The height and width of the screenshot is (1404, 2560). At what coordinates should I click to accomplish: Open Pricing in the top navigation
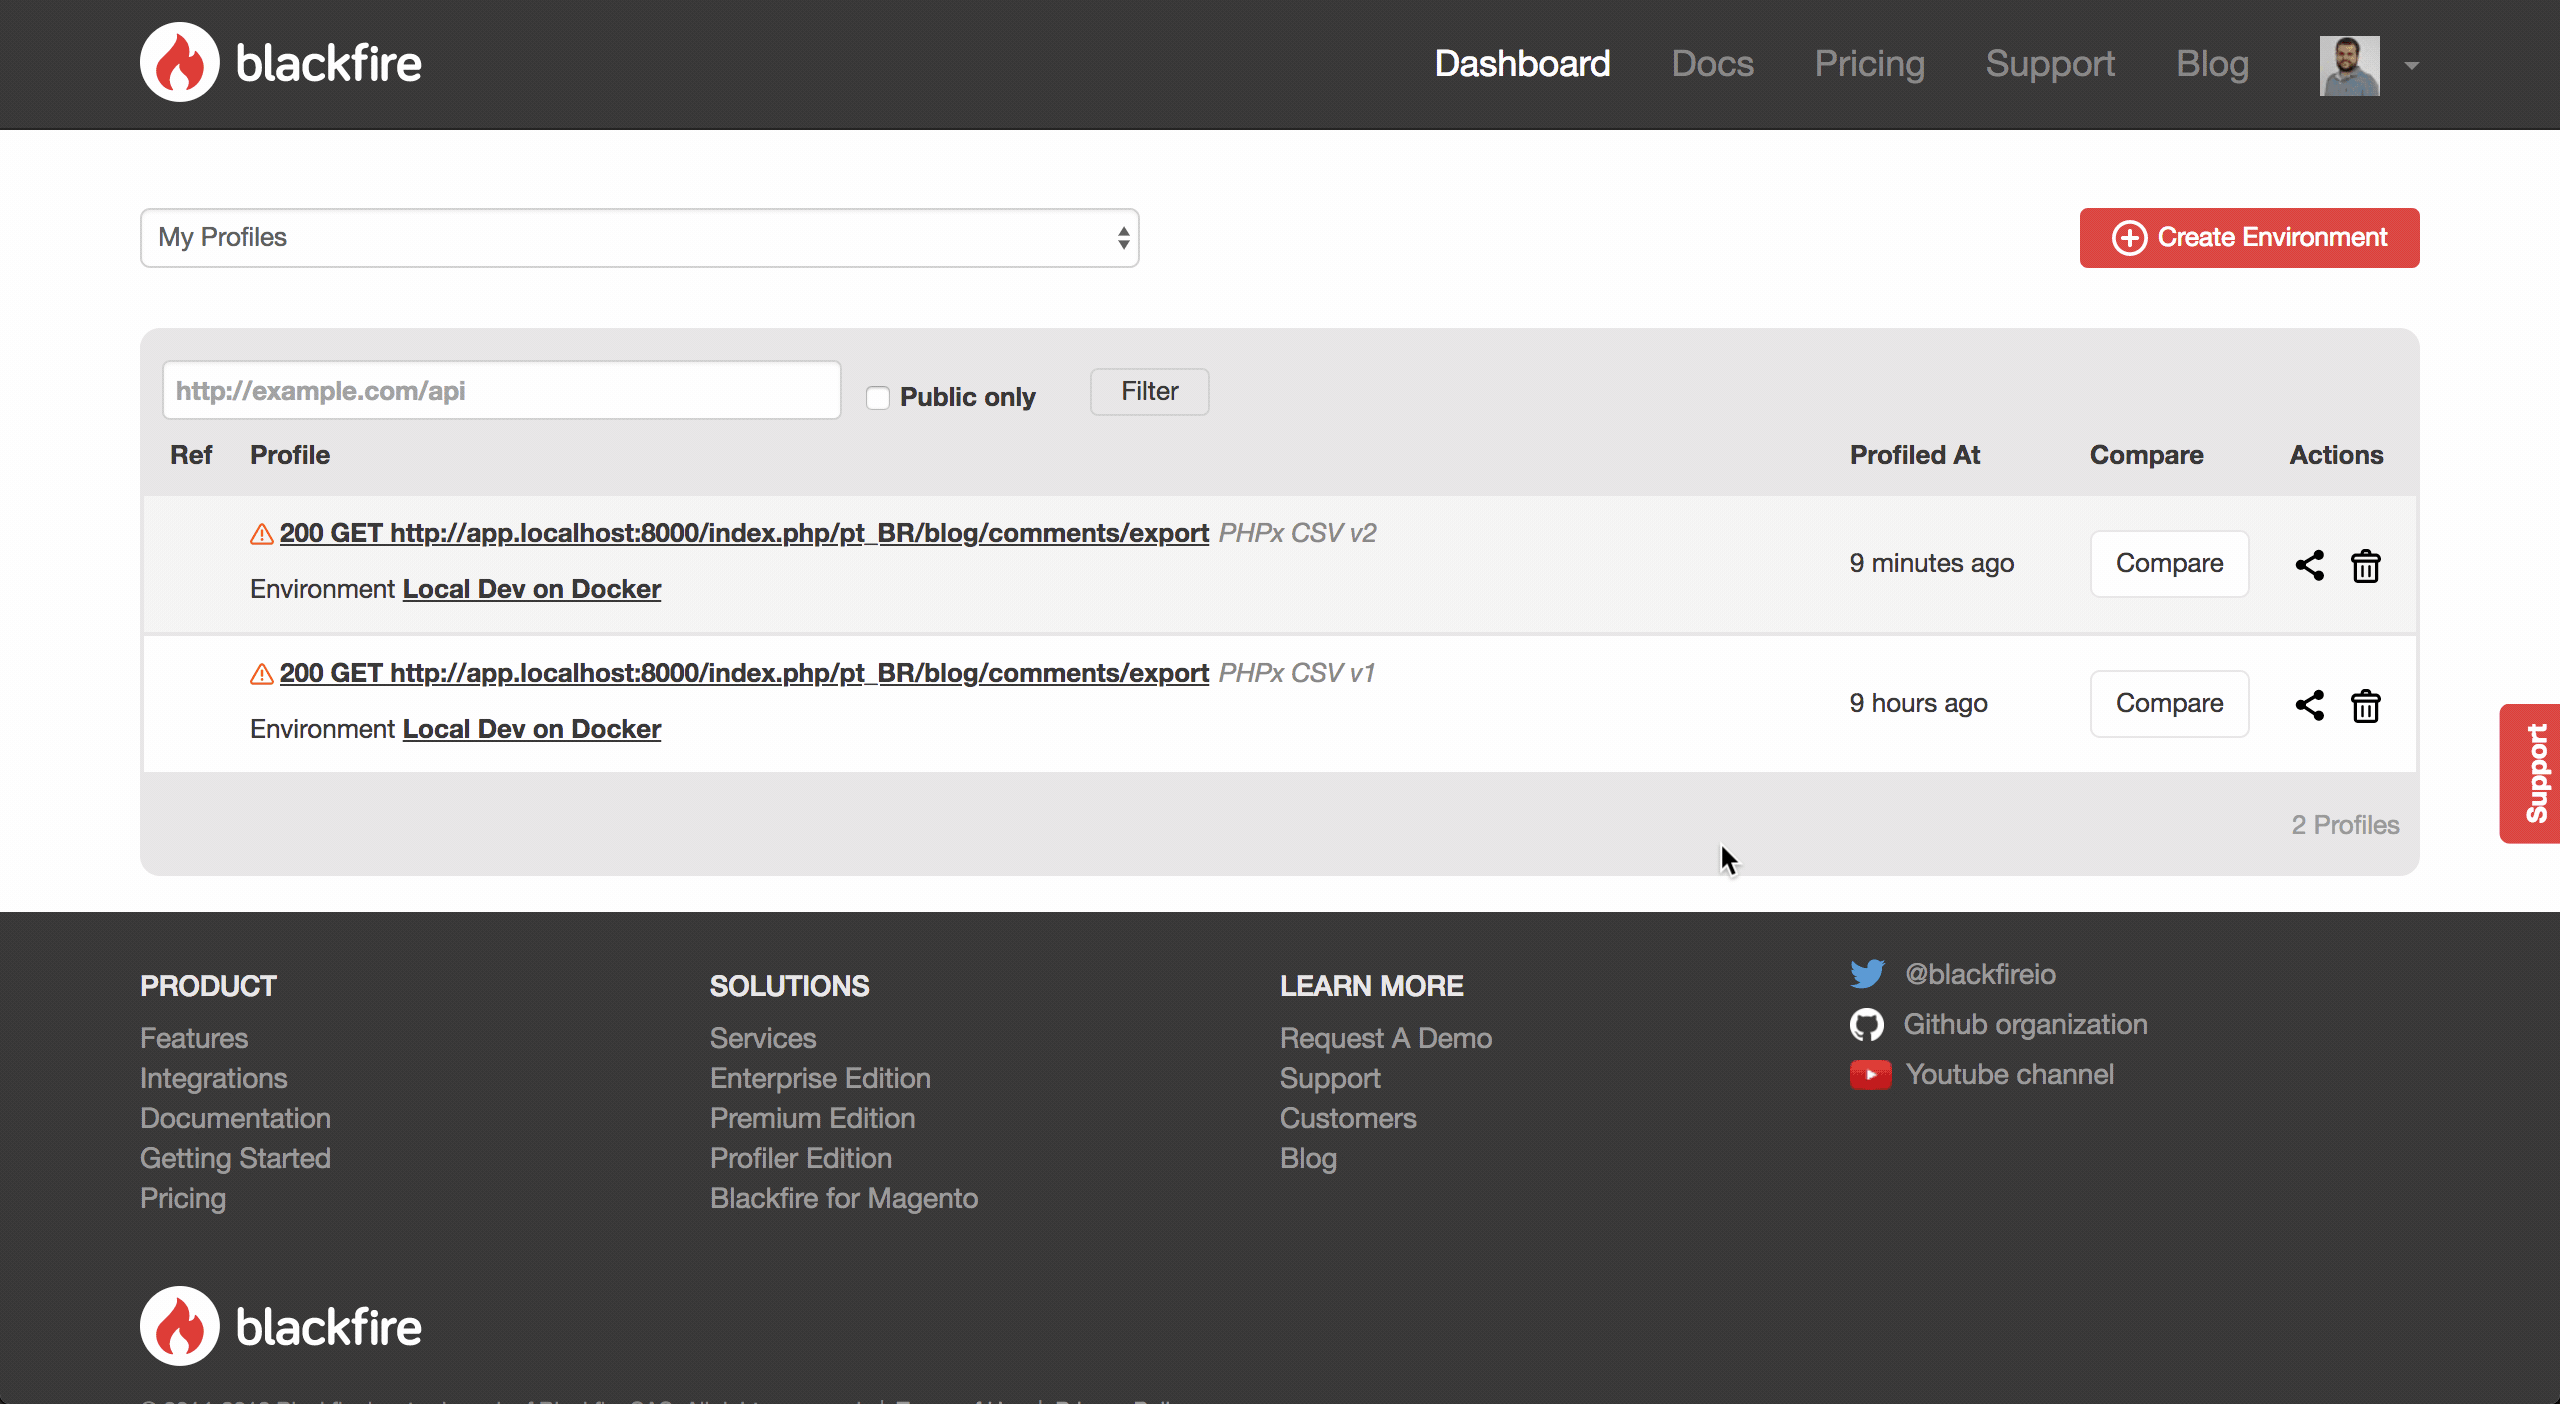click(x=1869, y=64)
